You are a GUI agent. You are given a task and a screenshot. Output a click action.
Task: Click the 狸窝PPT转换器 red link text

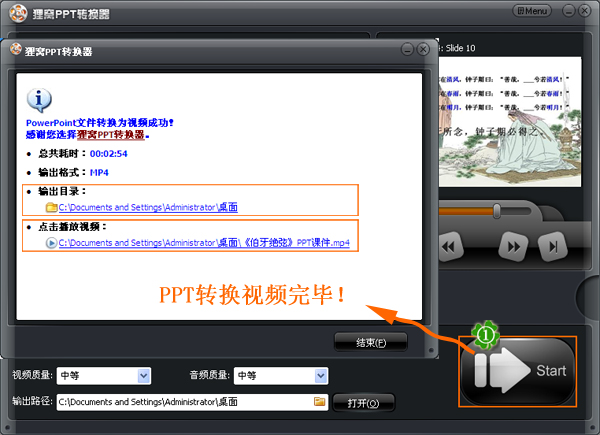click(x=111, y=135)
